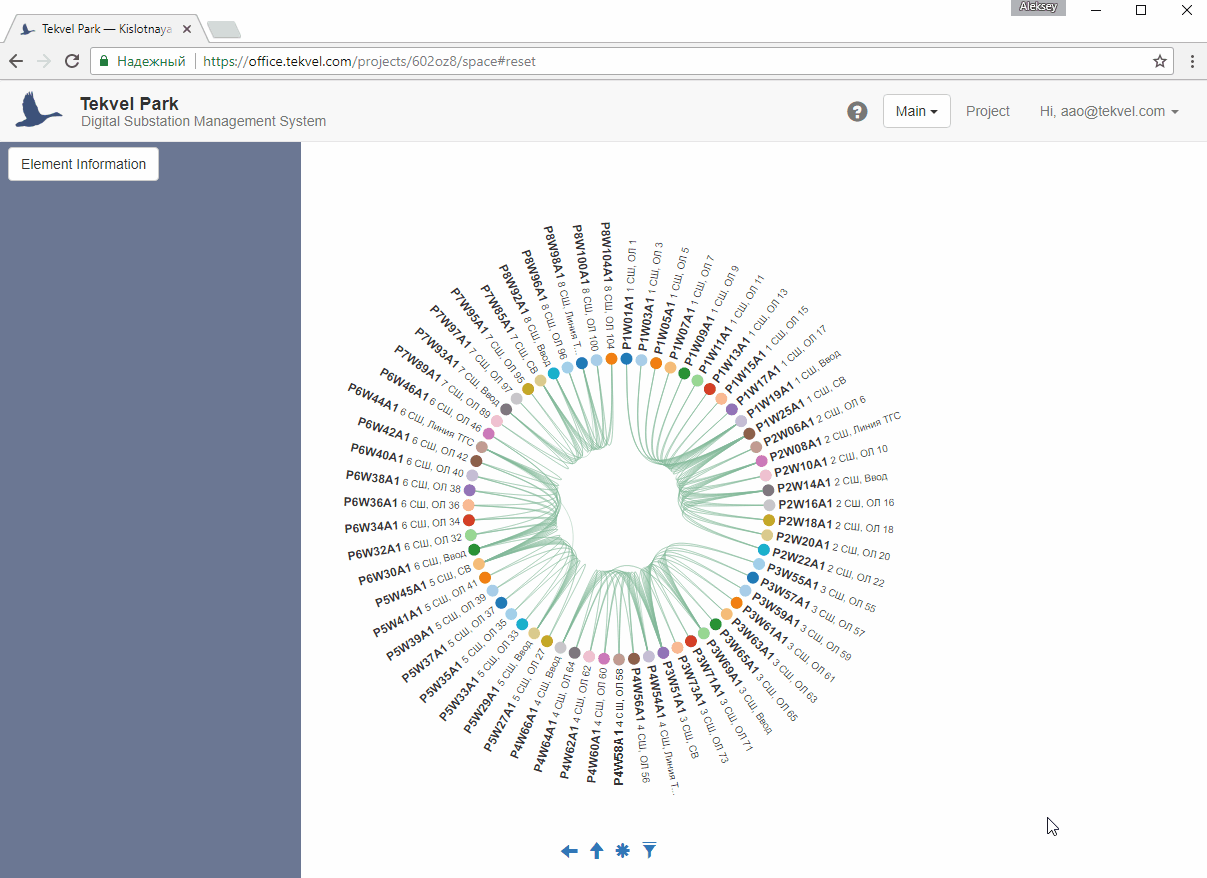Screen dimensions: 1207x878
Task: Click the P2W22A1 label text
Action: coord(798,558)
